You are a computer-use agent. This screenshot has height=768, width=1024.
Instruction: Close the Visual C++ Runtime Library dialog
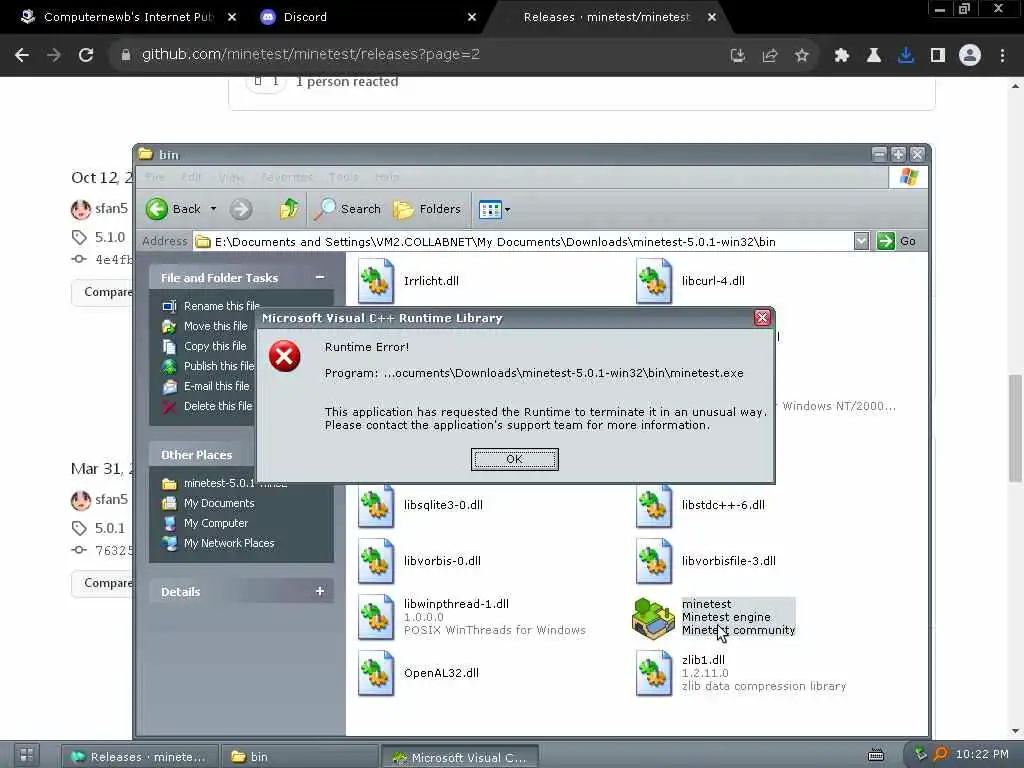pos(762,318)
